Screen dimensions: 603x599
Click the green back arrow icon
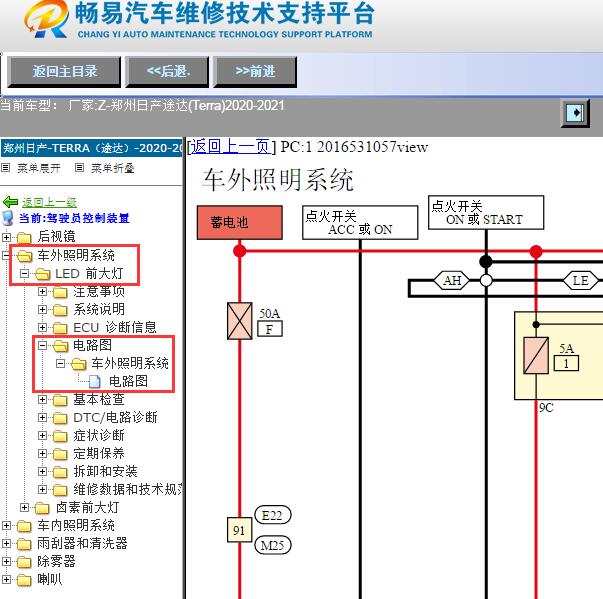pyautogui.click(x=10, y=201)
